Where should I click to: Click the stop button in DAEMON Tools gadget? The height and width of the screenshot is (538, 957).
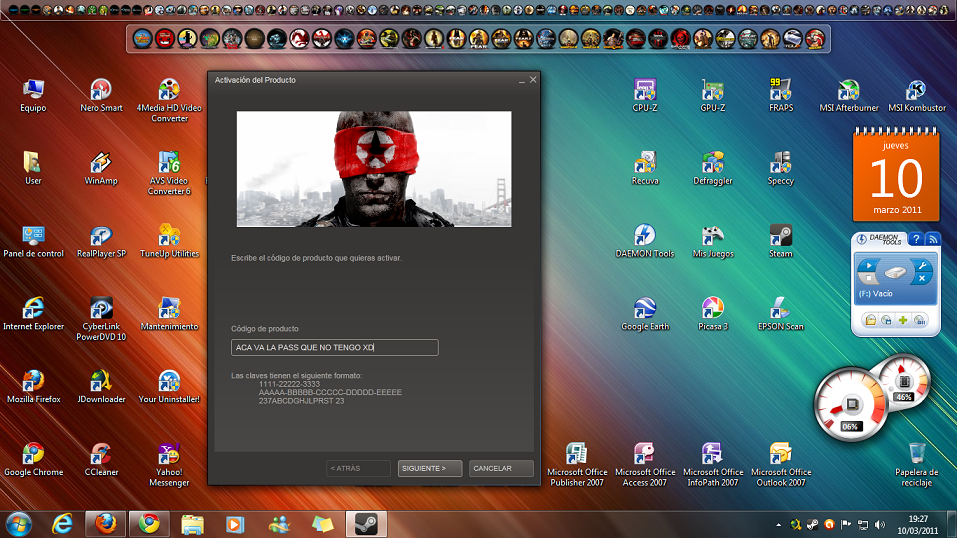click(868, 278)
